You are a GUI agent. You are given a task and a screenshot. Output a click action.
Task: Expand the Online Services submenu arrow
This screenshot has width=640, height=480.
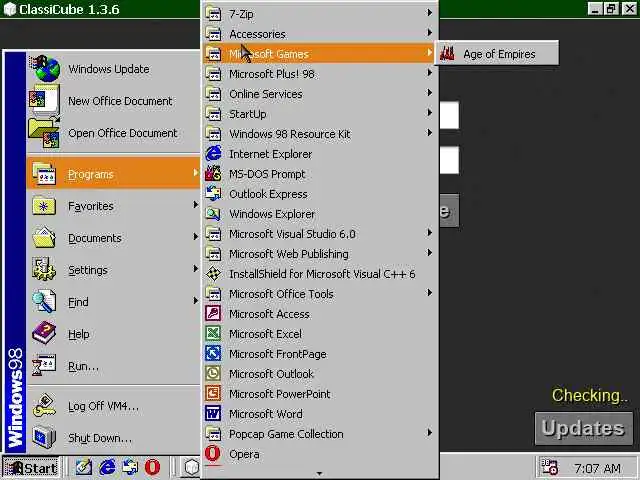(429, 93)
